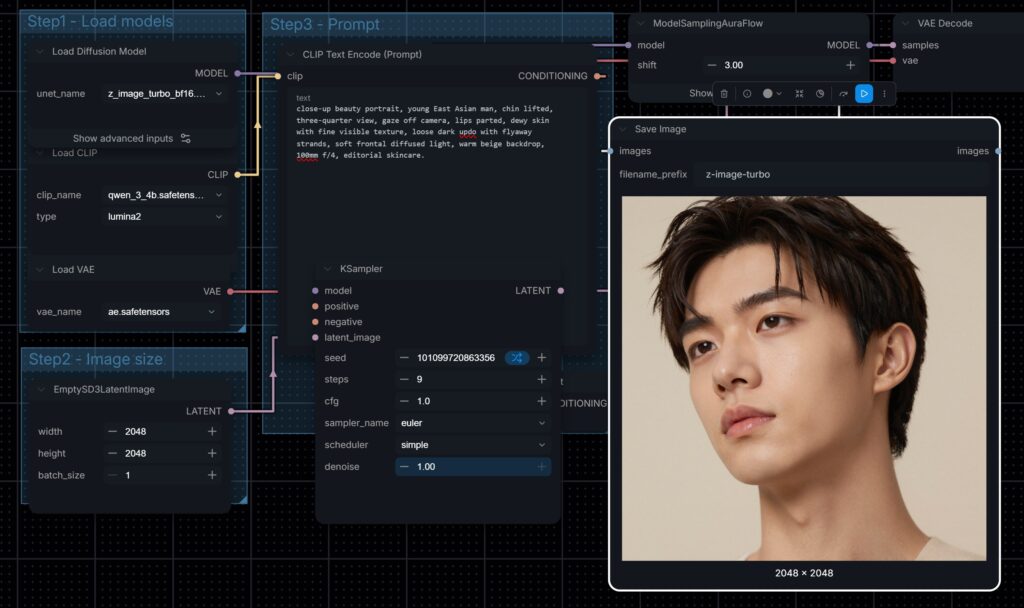Increase steps with the plus button
The image size is (1024, 608).
(x=541, y=379)
